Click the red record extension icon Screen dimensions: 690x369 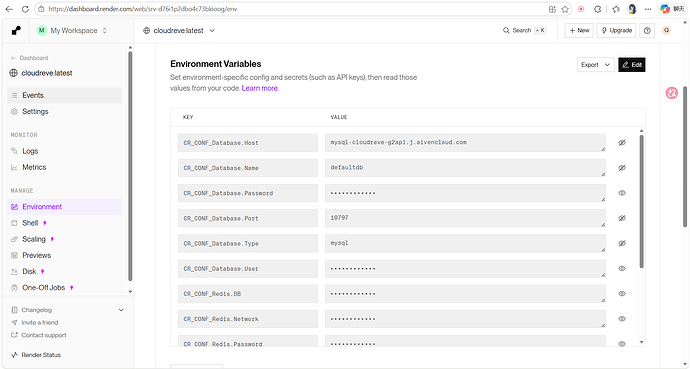[581, 9]
